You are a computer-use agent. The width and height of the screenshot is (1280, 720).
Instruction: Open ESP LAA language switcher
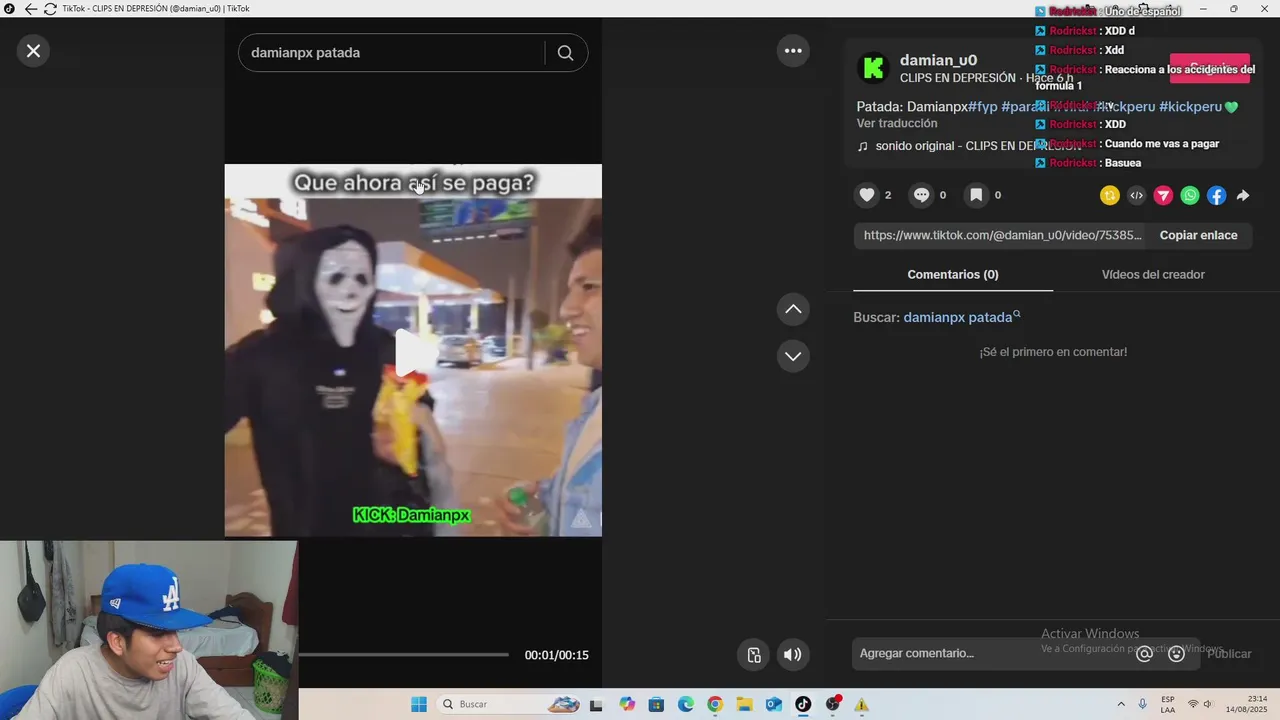1168,704
